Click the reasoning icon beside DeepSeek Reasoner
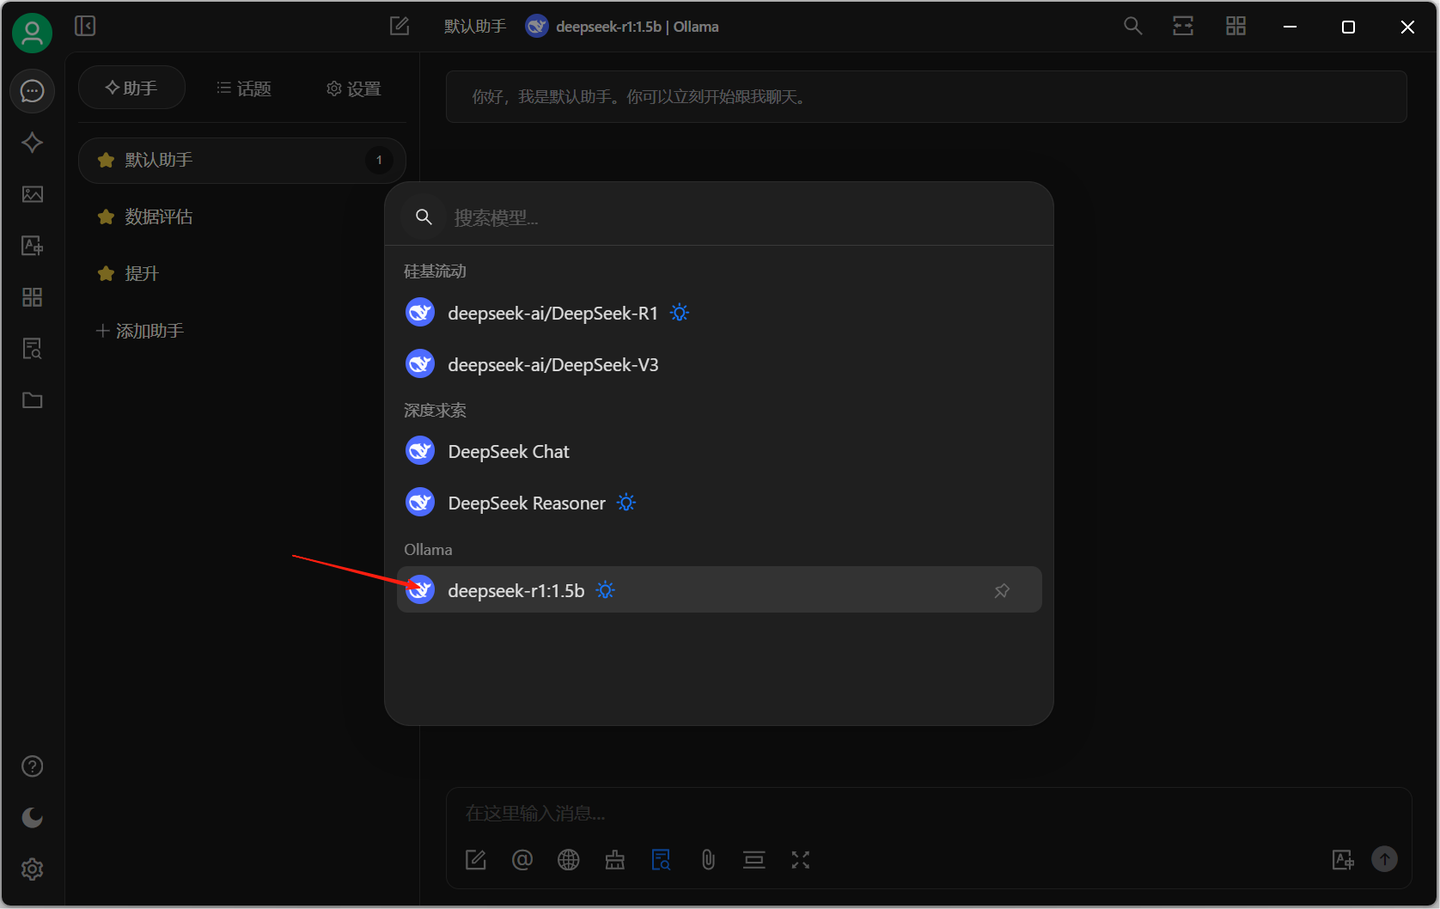 click(627, 503)
